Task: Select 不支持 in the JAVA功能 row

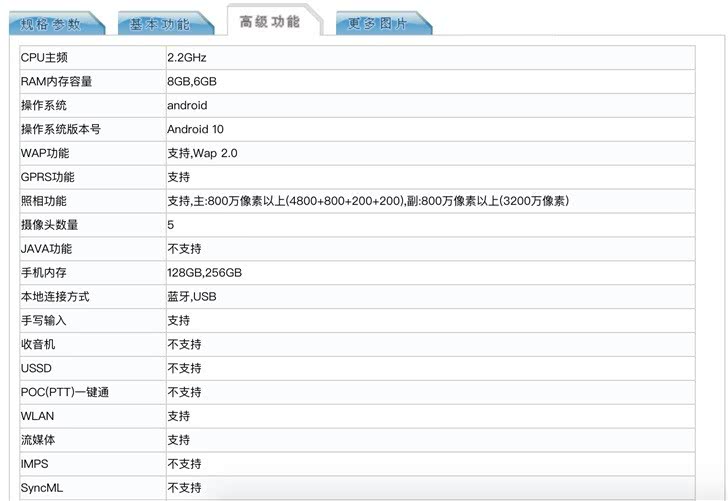Action: (x=184, y=249)
